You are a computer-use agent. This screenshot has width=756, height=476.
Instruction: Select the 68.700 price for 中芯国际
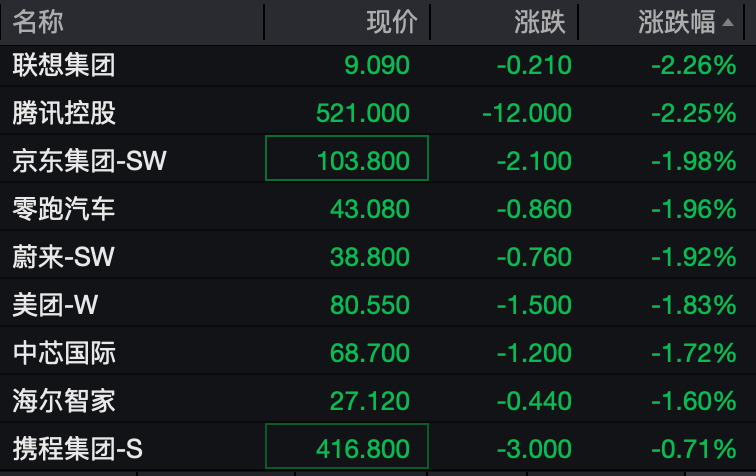[x=370, y=353]
